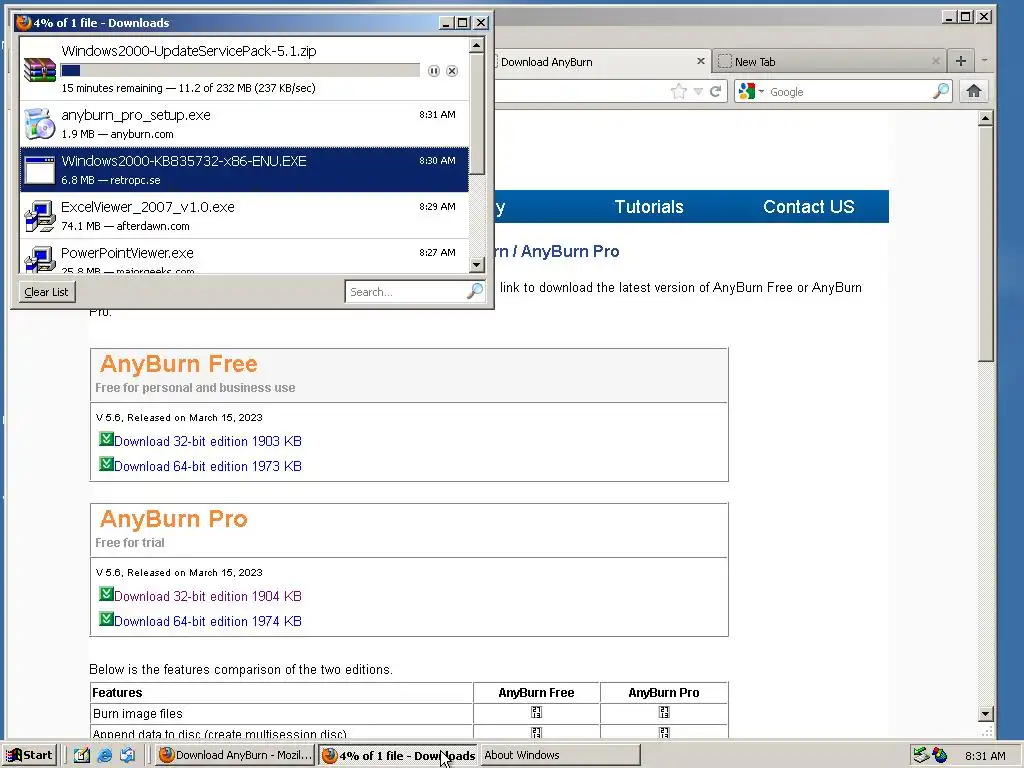Click the Downloads list scrollbar thumb
This screenshot has width=1024, height=768.
point(477,114)
